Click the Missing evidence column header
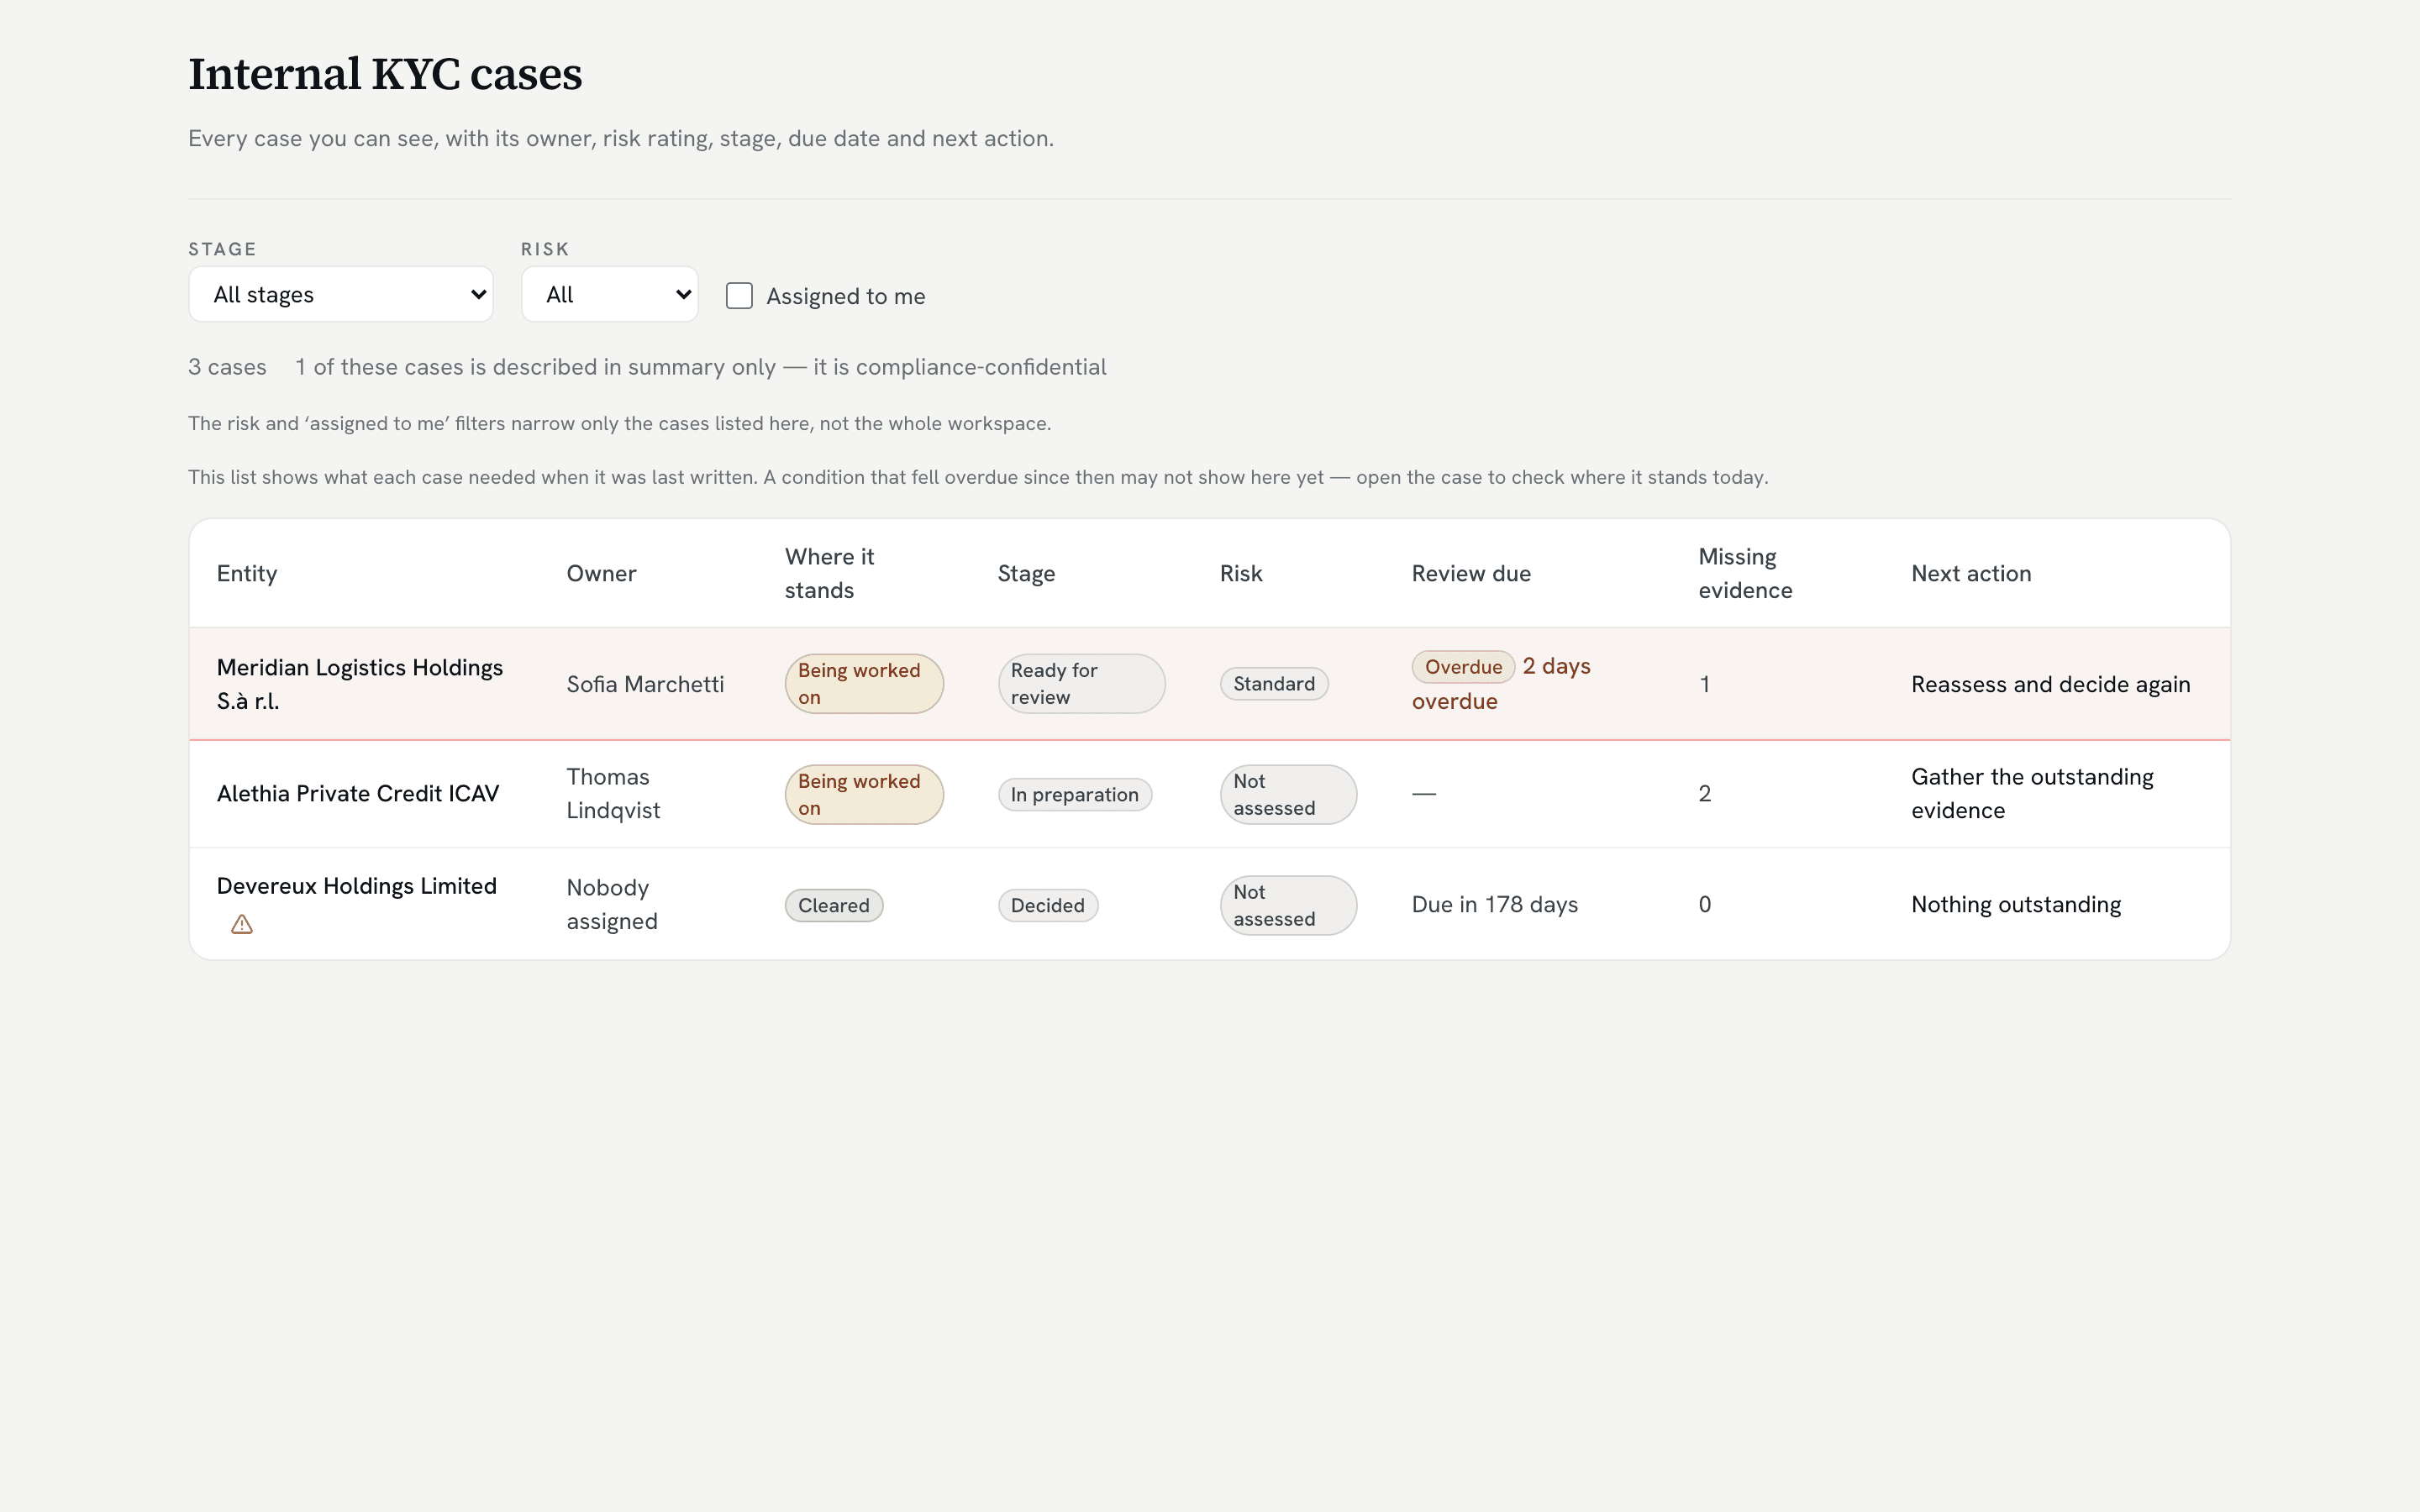2420x1512 pixels. [1746, 573]
